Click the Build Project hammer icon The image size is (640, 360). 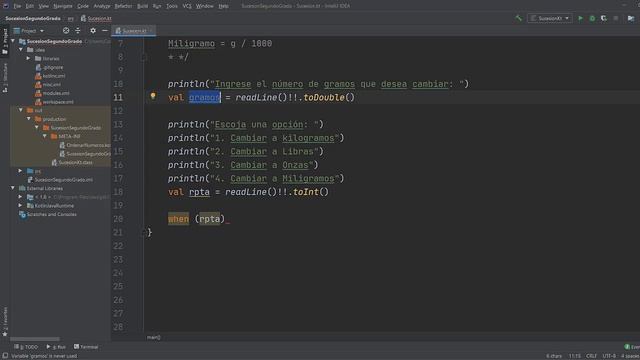point(518,18)
